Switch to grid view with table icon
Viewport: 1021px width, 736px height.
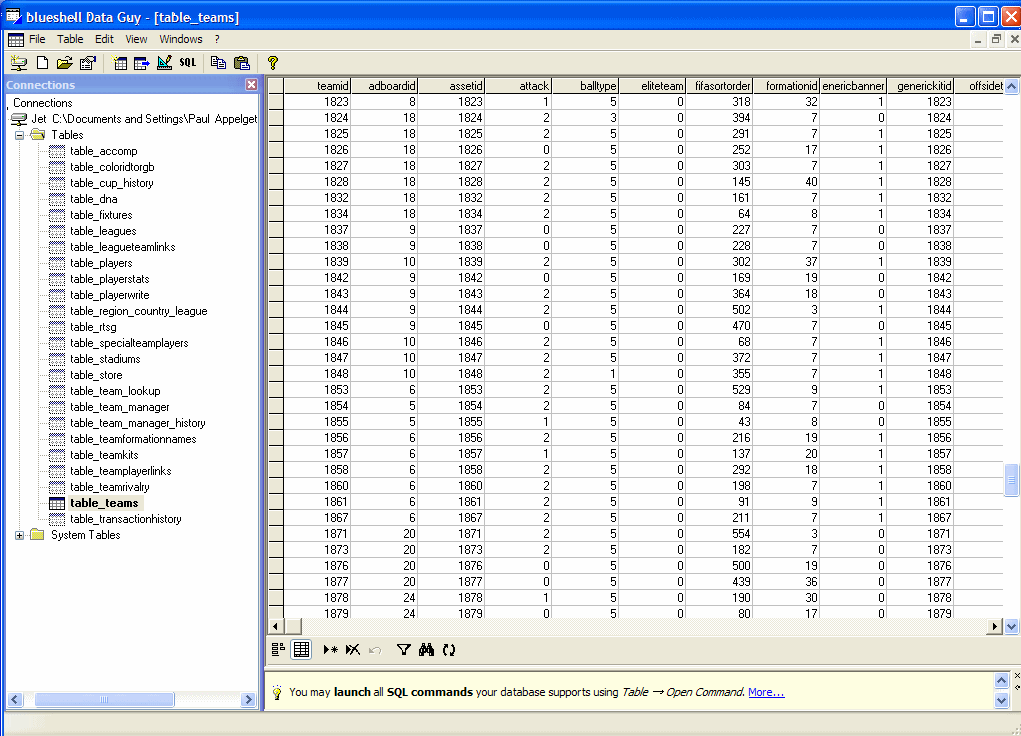point(301,650)
